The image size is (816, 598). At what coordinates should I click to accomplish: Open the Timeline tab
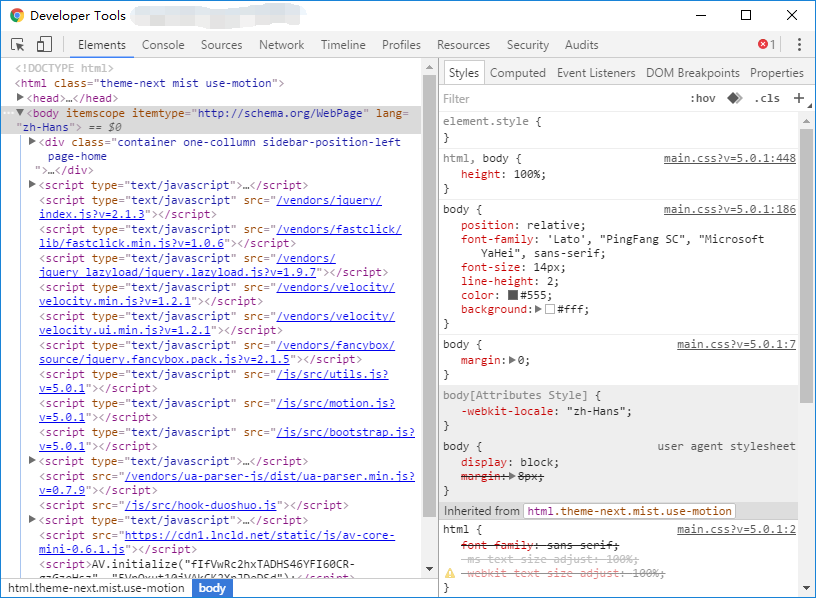coord(343,45)
